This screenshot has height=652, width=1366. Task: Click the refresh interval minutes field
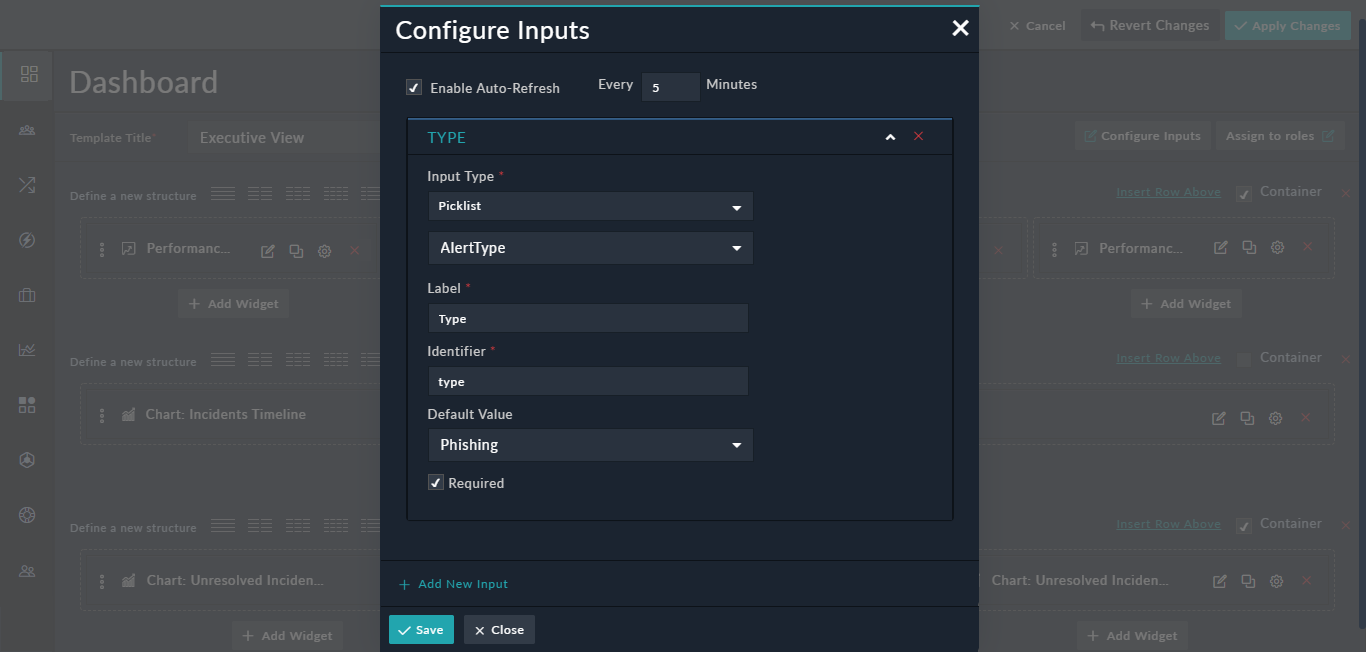click(670, 87)
